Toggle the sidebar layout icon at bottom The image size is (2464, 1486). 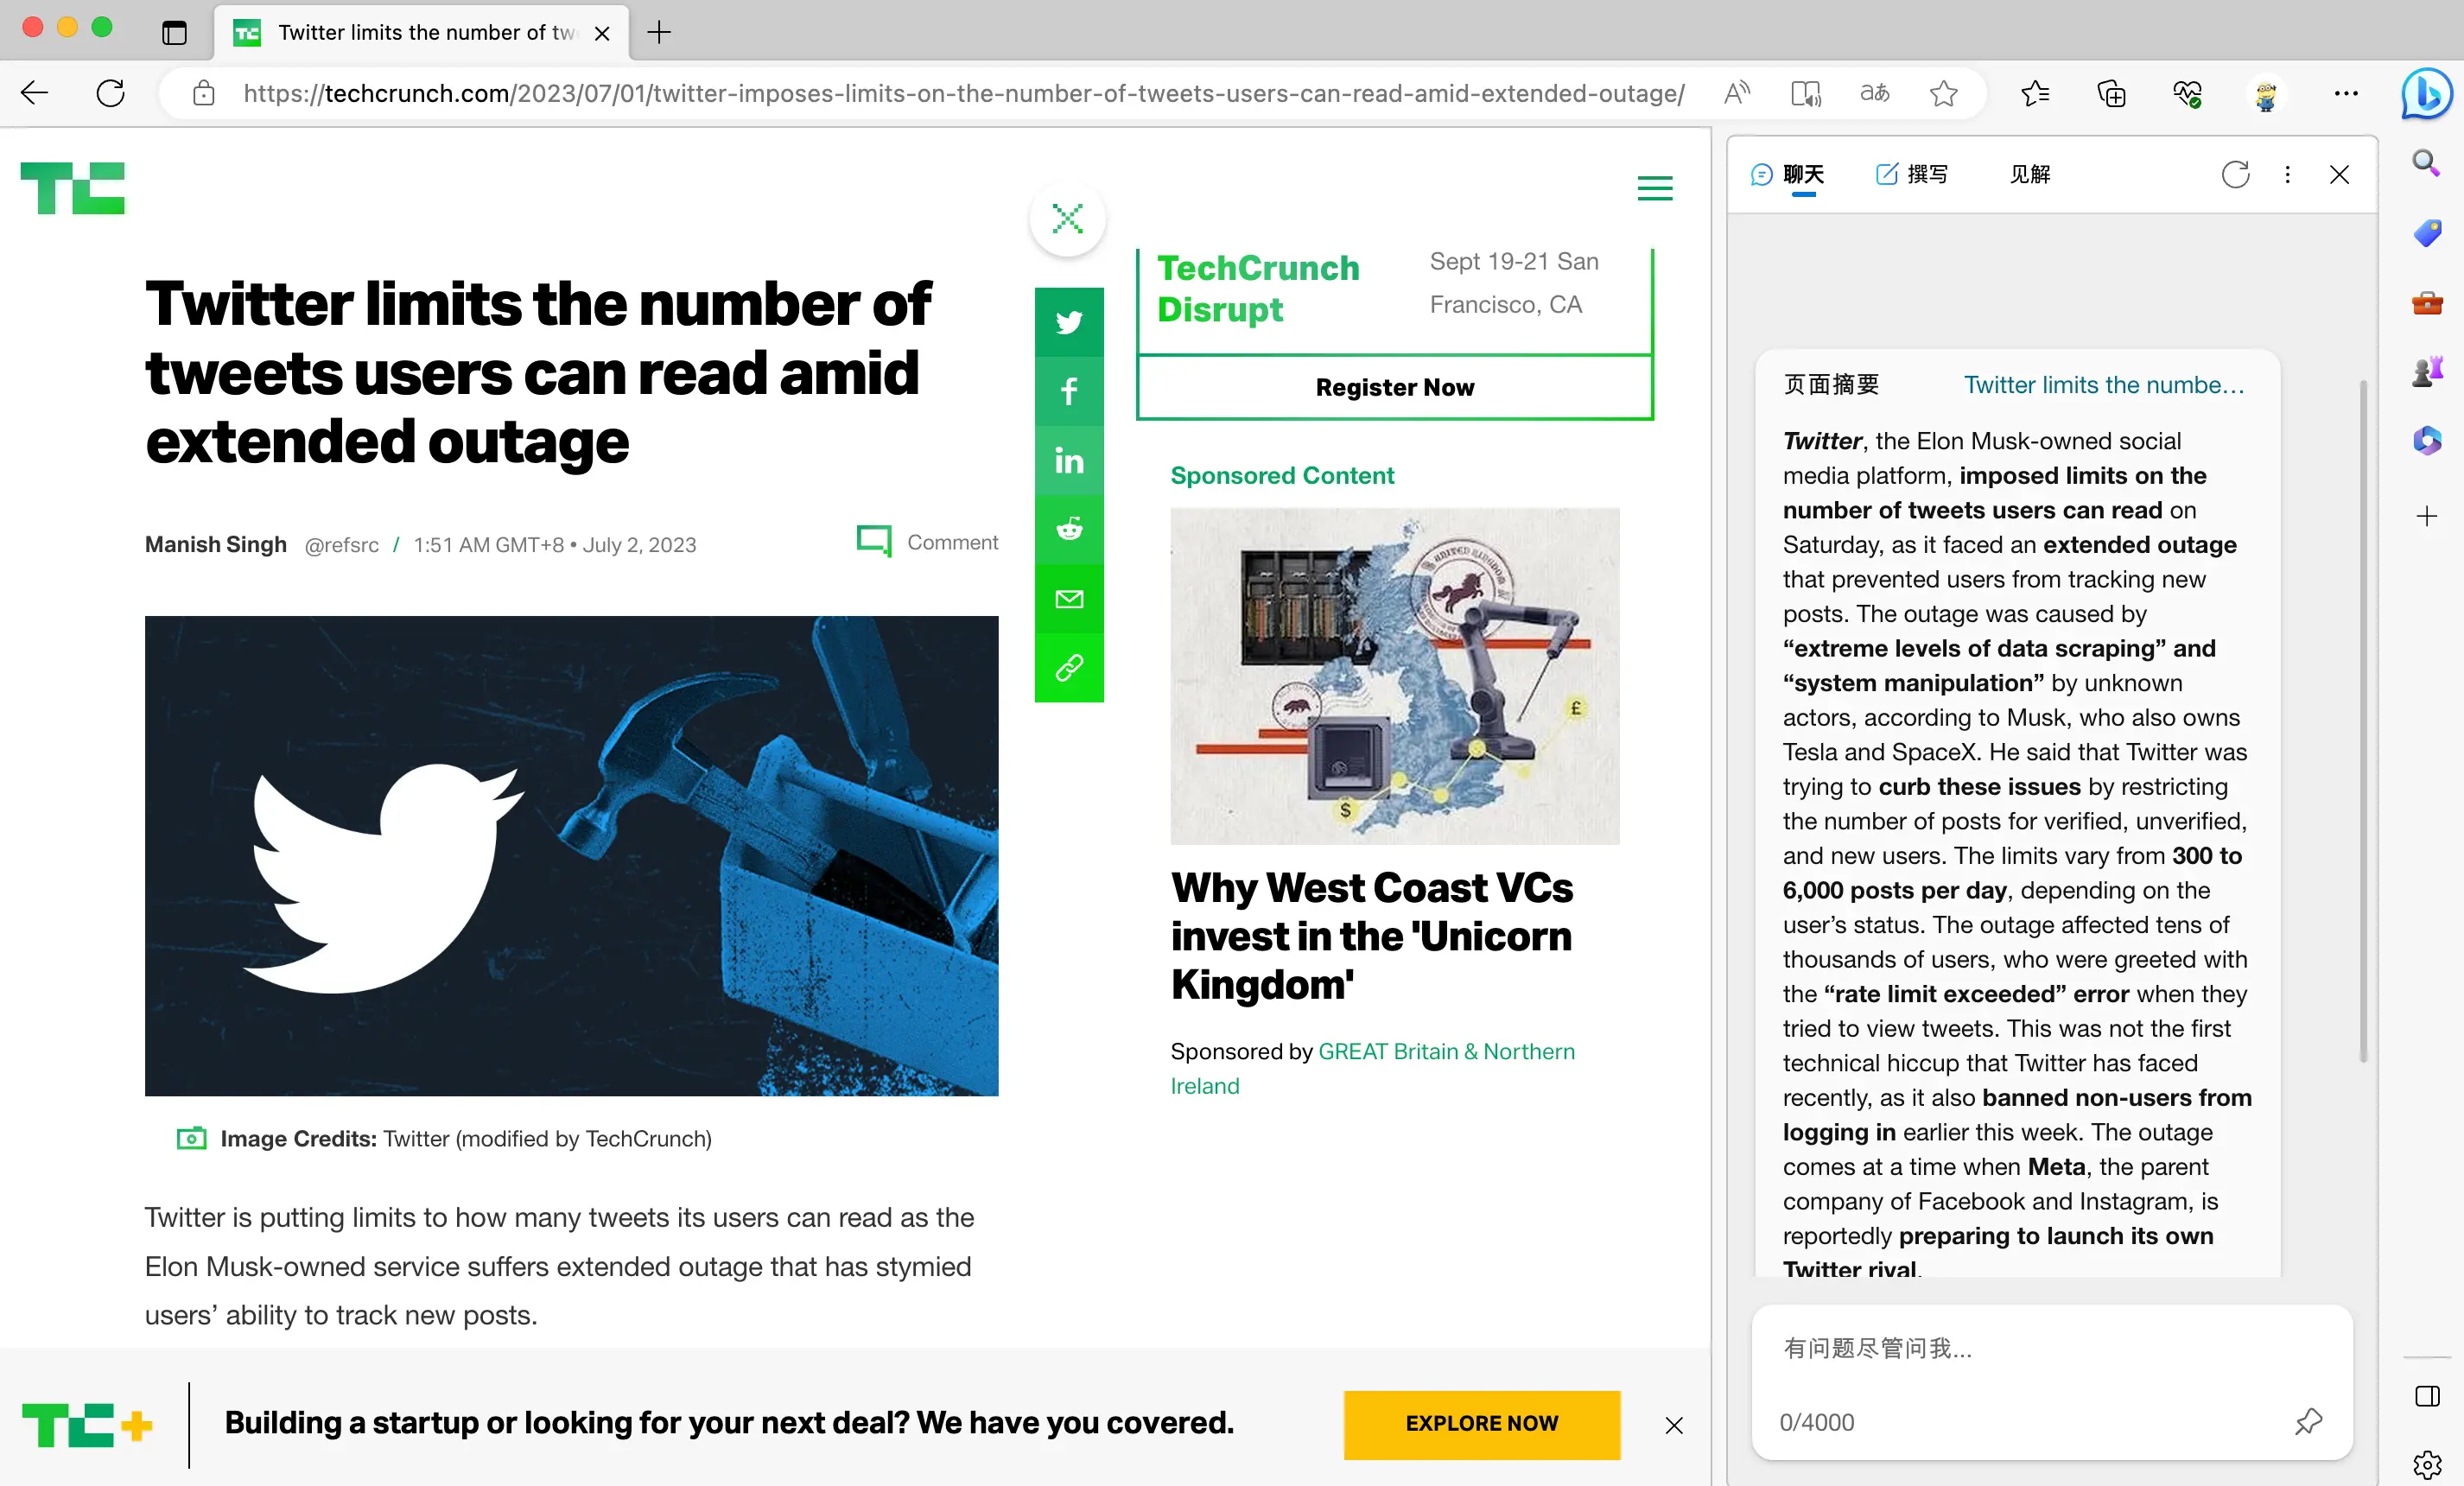coord(2427,1396)
